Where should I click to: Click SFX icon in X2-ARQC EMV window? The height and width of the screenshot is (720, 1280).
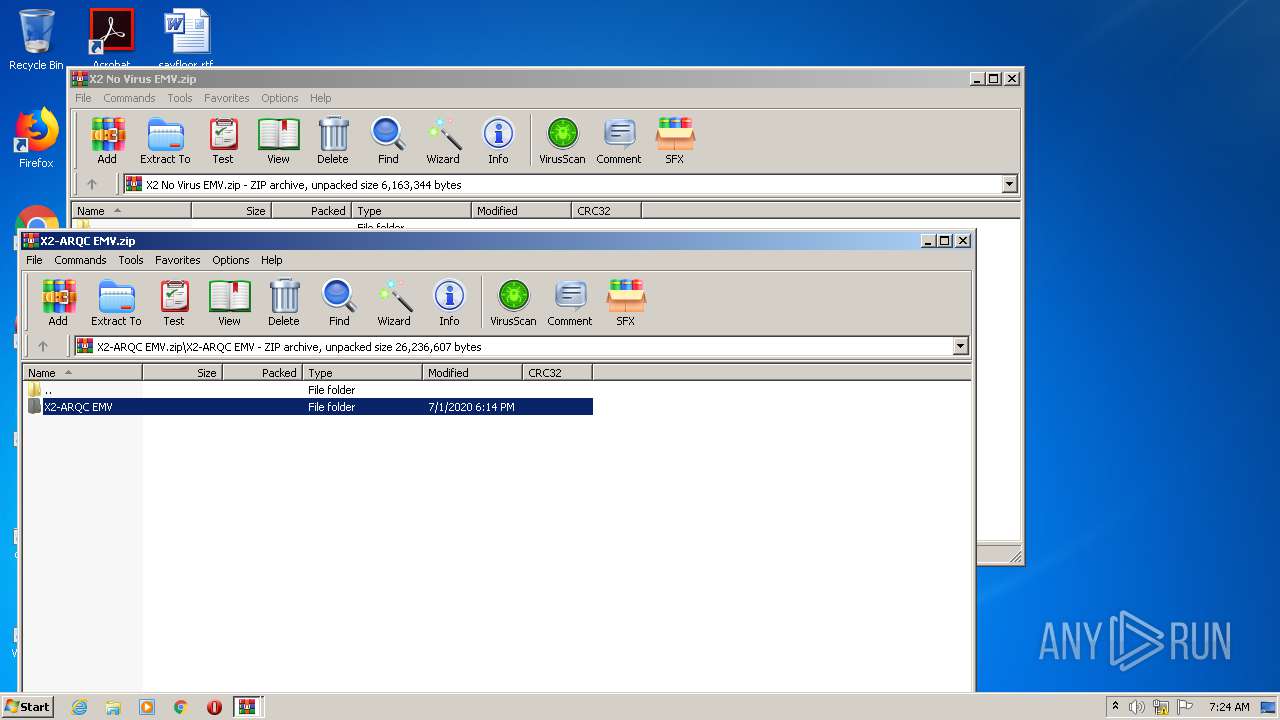[626, 303]
